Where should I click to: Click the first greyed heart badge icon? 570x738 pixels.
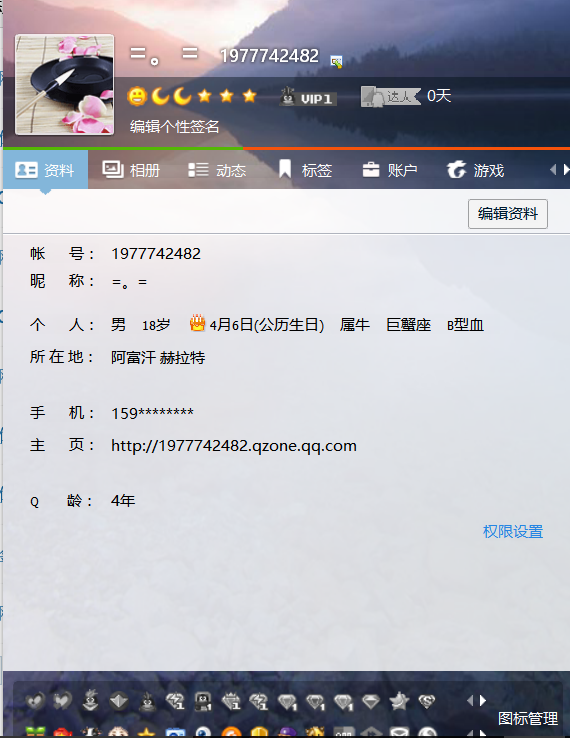click(35, 701)
